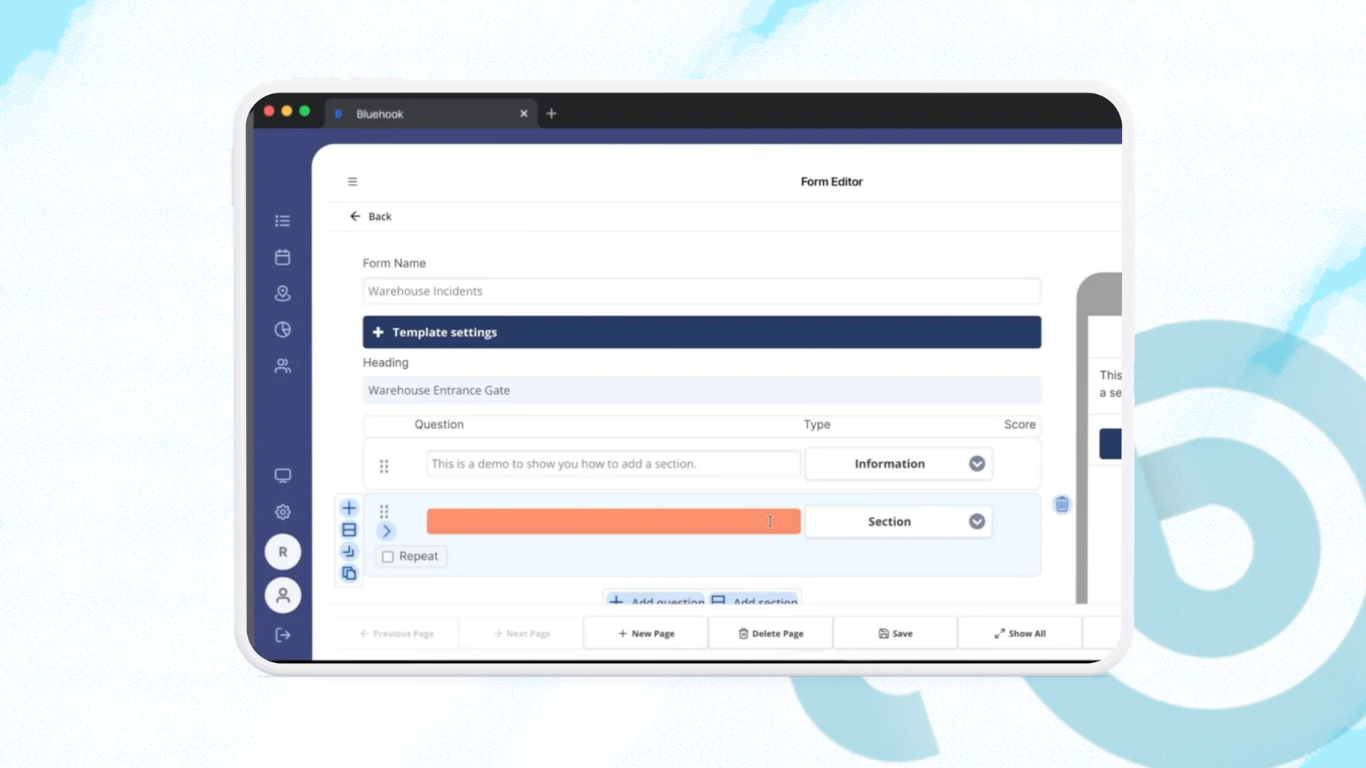The width and height of the screenshot is (1366, 768).
Task: Open the calendar icon in the sidebar
Action: (283, 257)
